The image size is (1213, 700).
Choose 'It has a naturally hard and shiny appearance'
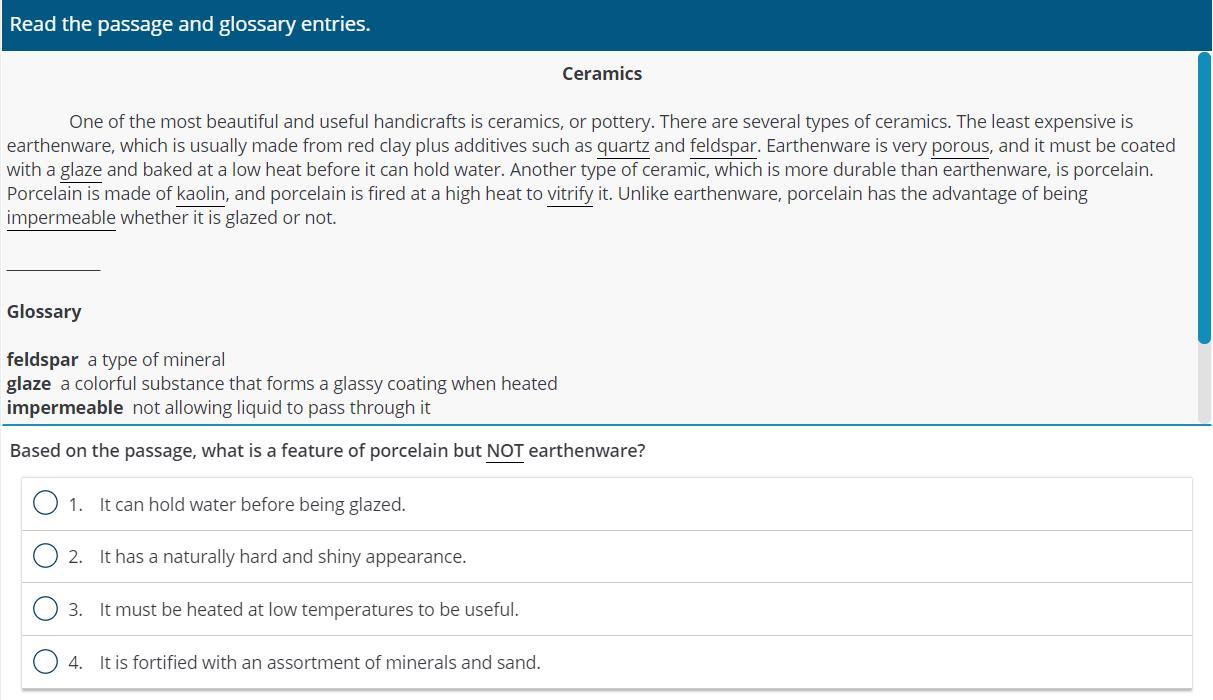click(282, 556)
